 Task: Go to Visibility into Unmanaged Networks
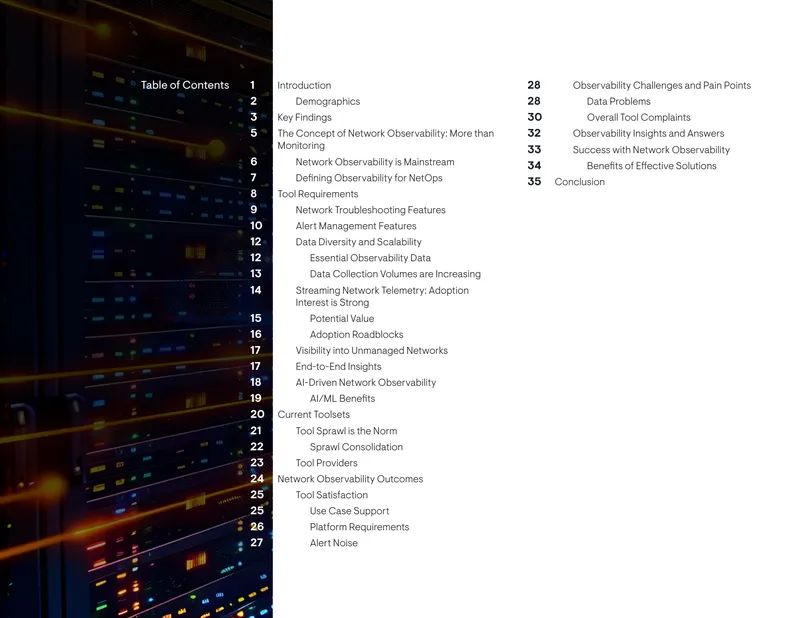pyautogui.click(x=371, y=351)
